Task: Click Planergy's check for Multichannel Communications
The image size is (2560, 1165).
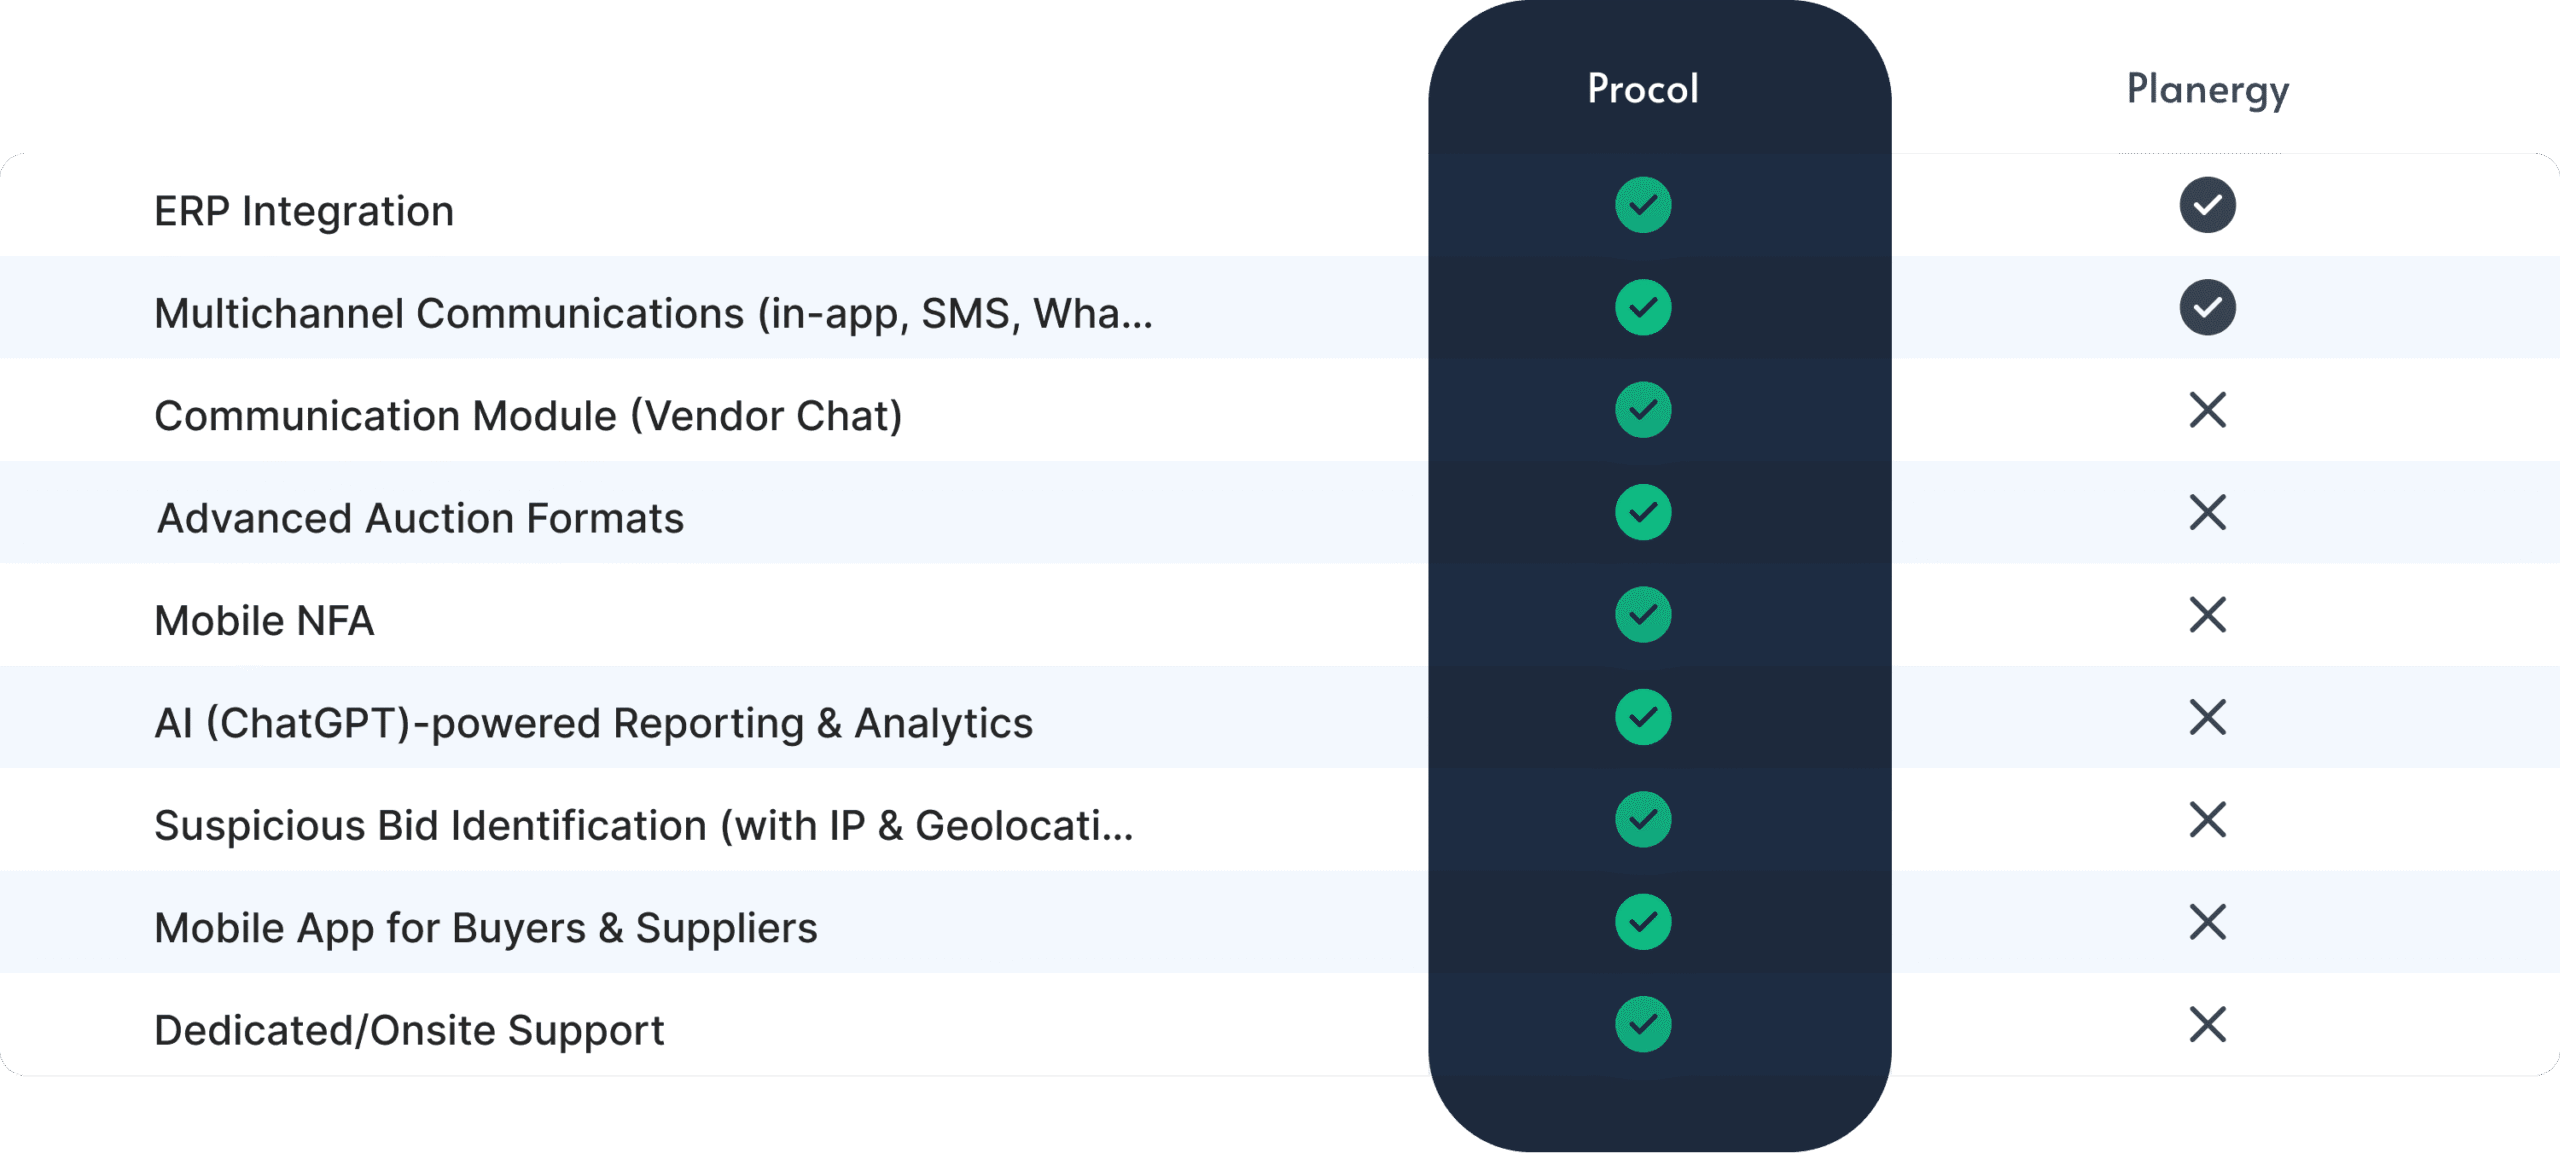Action: [x=2207, y=307]
